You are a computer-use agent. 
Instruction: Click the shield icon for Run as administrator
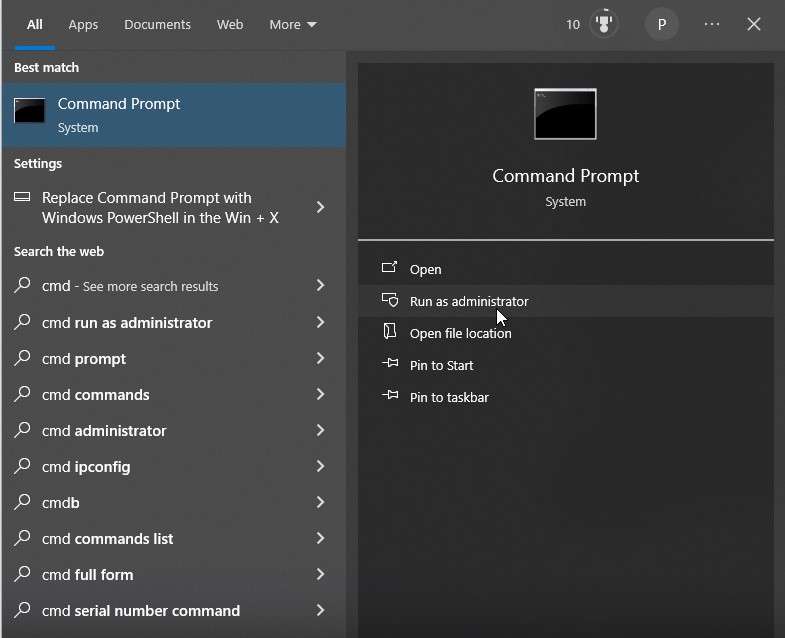click(390, 299)
